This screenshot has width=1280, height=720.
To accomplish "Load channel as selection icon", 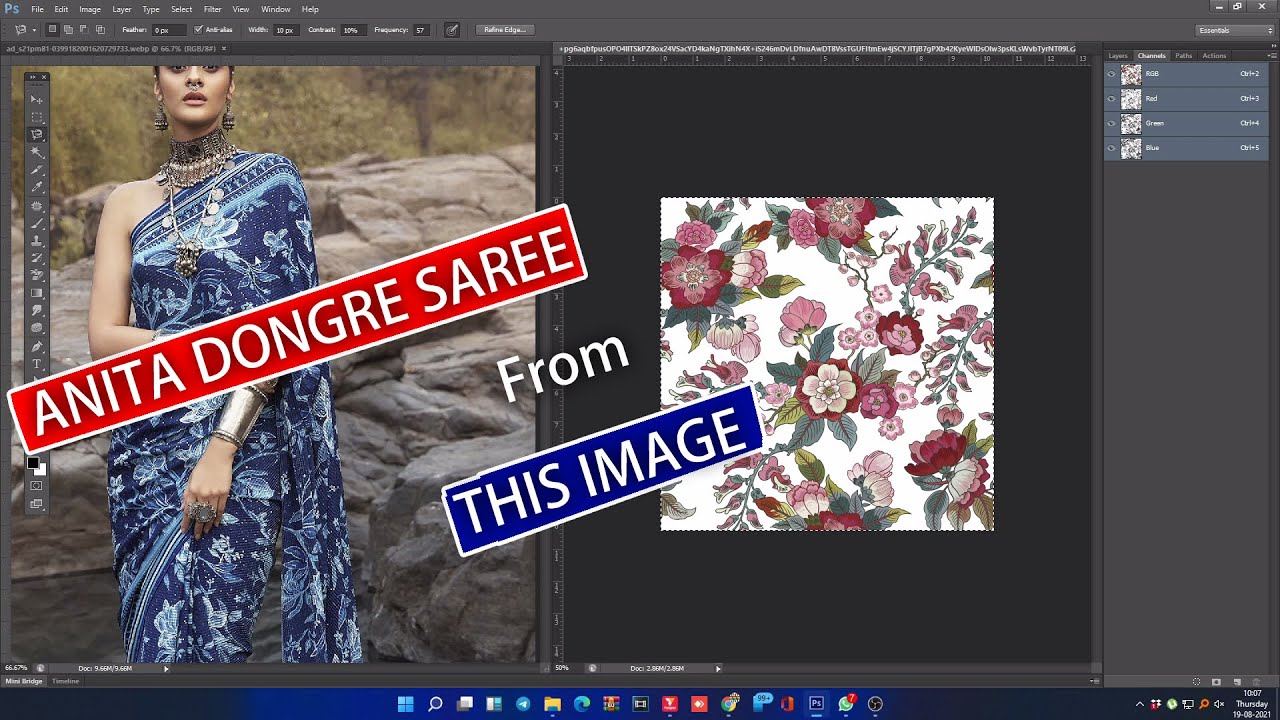I will click(x=1196, y=682).
